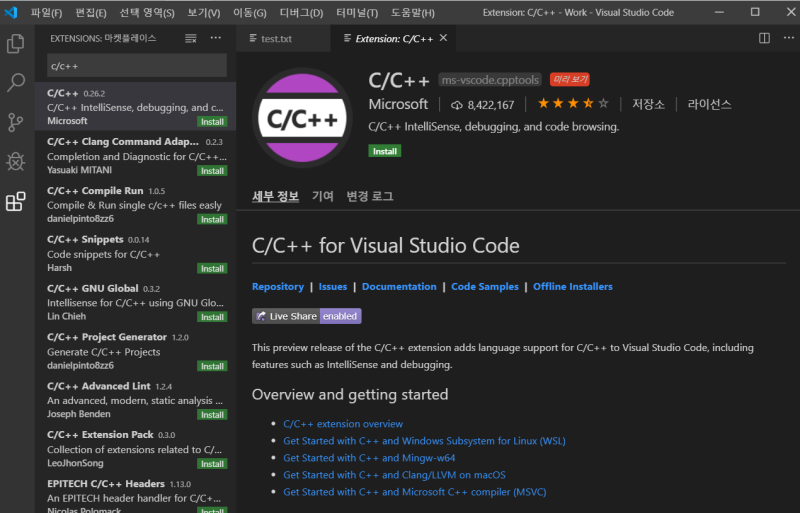Open C/C++ extension overview link

(343, 424)
